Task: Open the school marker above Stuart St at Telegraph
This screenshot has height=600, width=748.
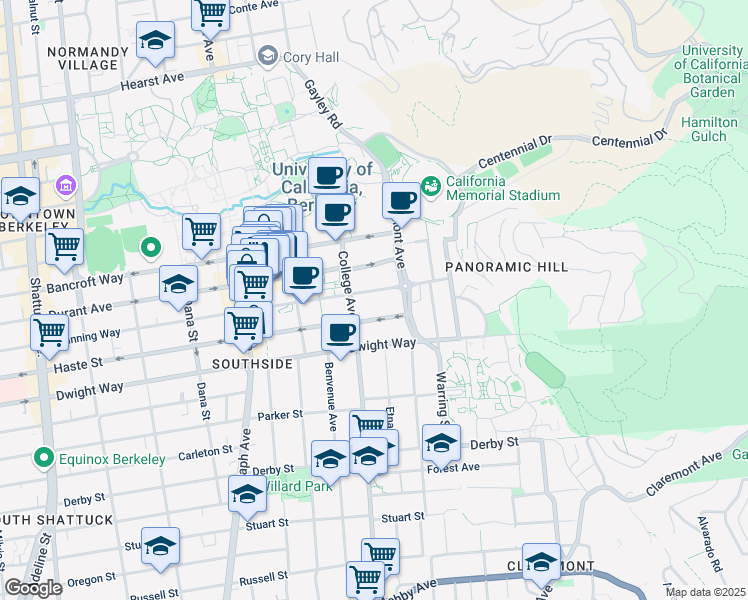Action: click(247, 495)
